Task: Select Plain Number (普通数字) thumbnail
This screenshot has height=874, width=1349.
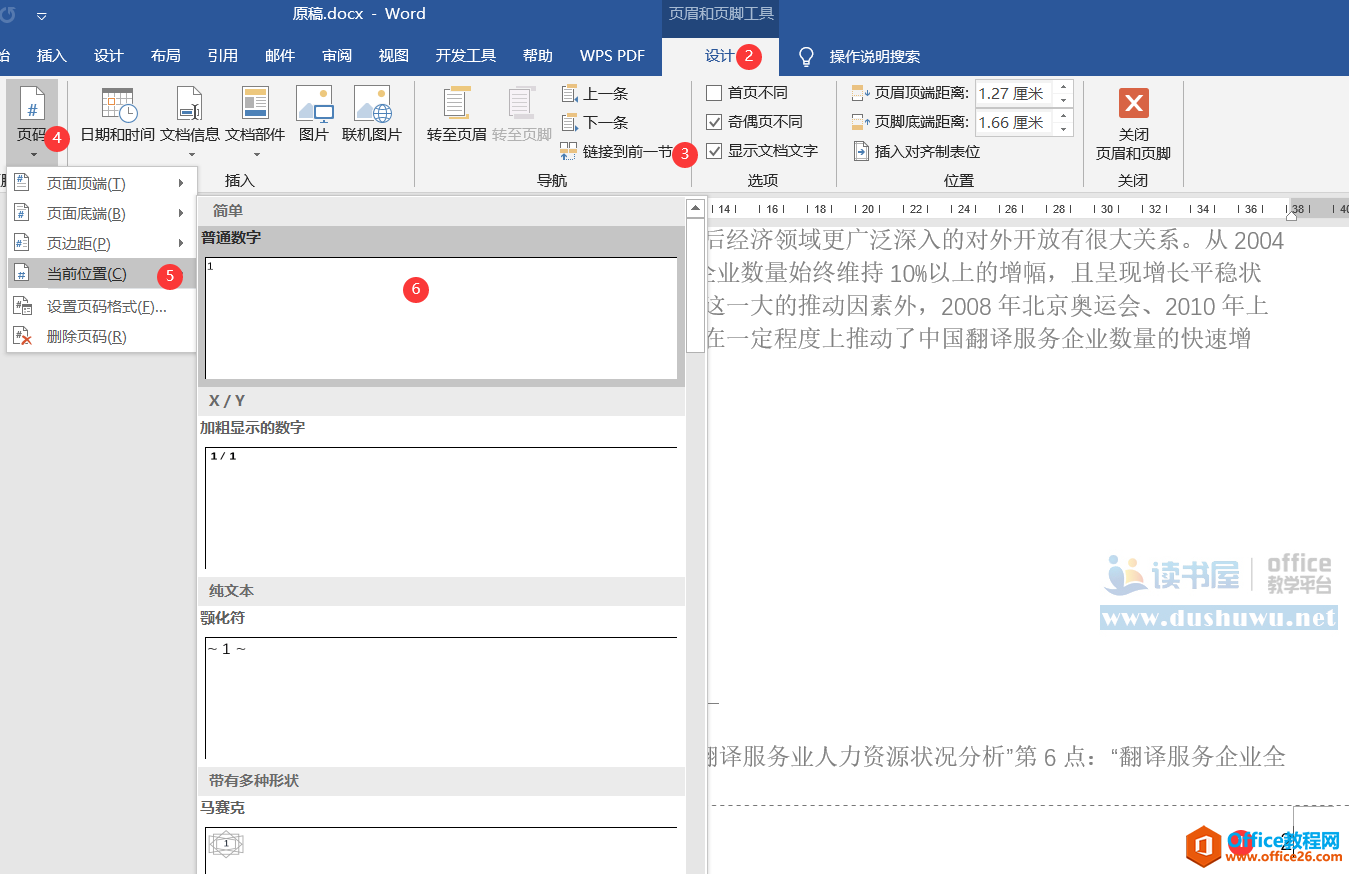Action: tap(441, 317)
